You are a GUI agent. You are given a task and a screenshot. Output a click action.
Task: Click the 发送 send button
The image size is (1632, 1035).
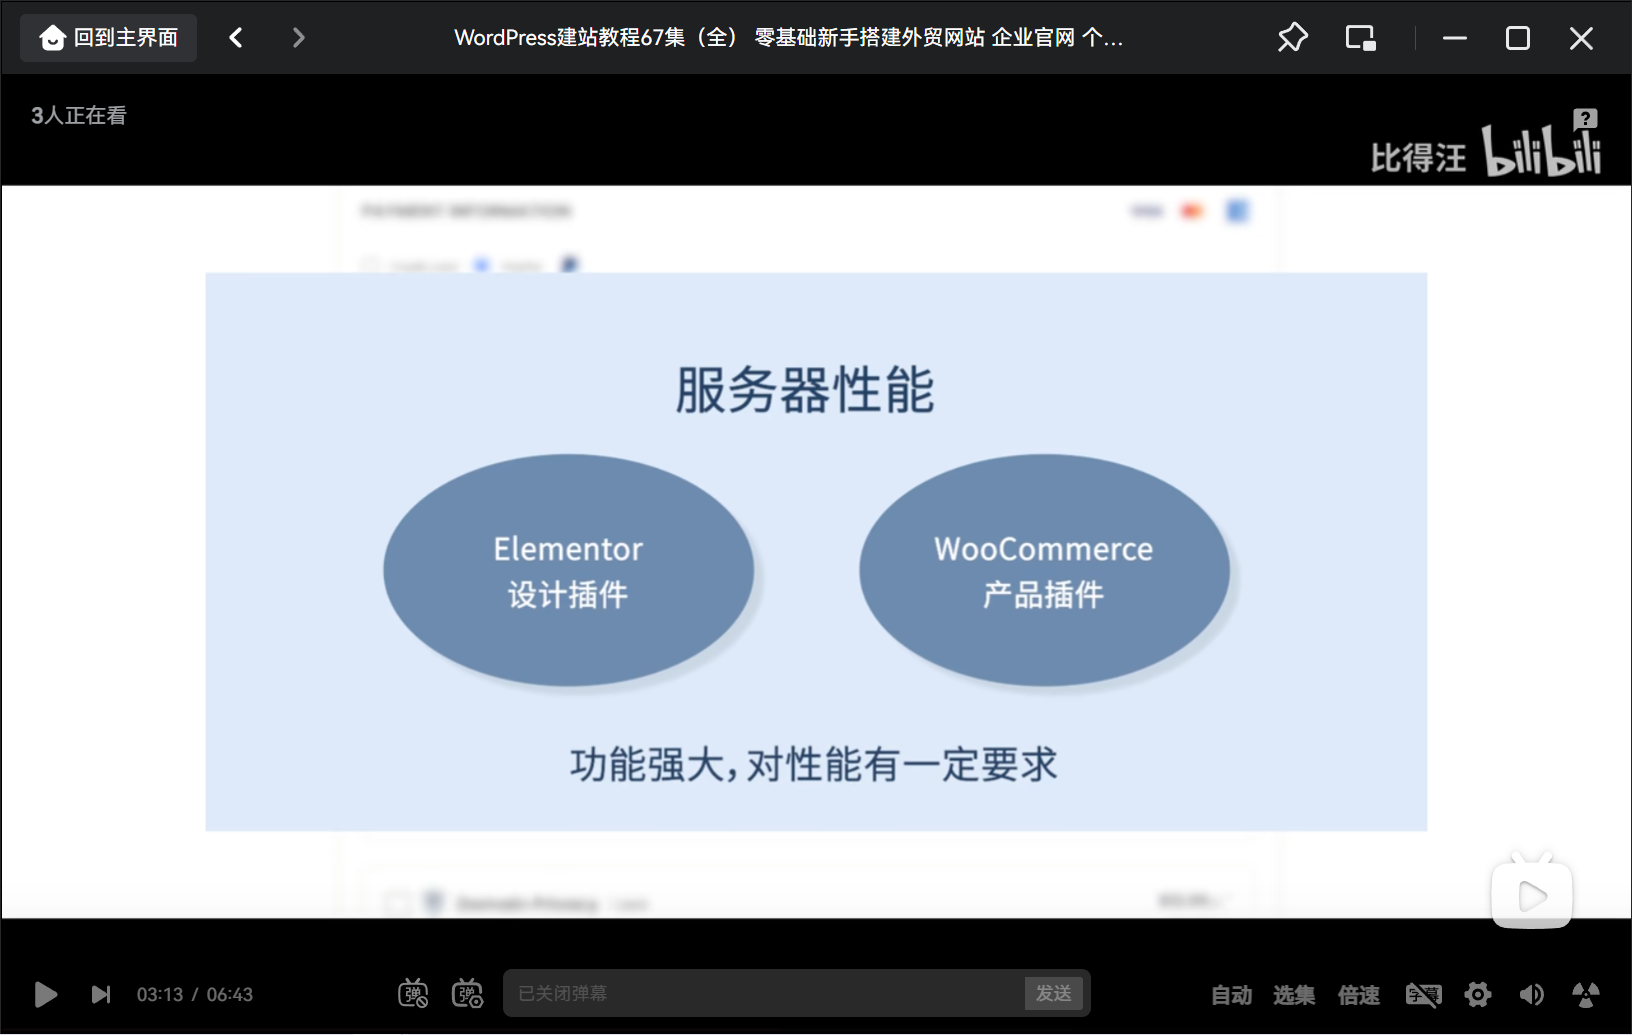pos(1054,993)
